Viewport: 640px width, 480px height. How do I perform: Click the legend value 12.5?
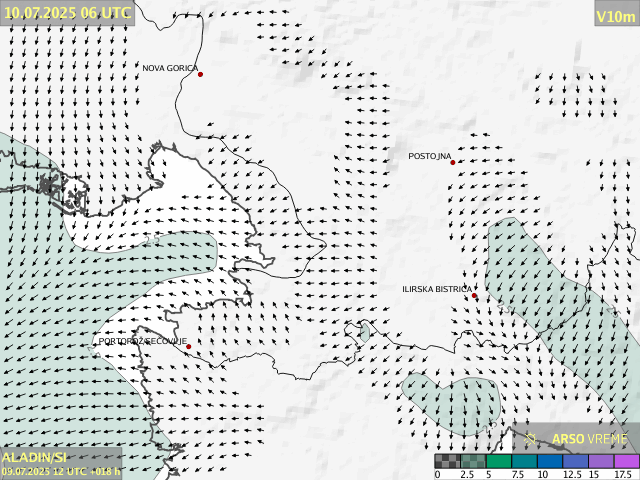point(572,474)
